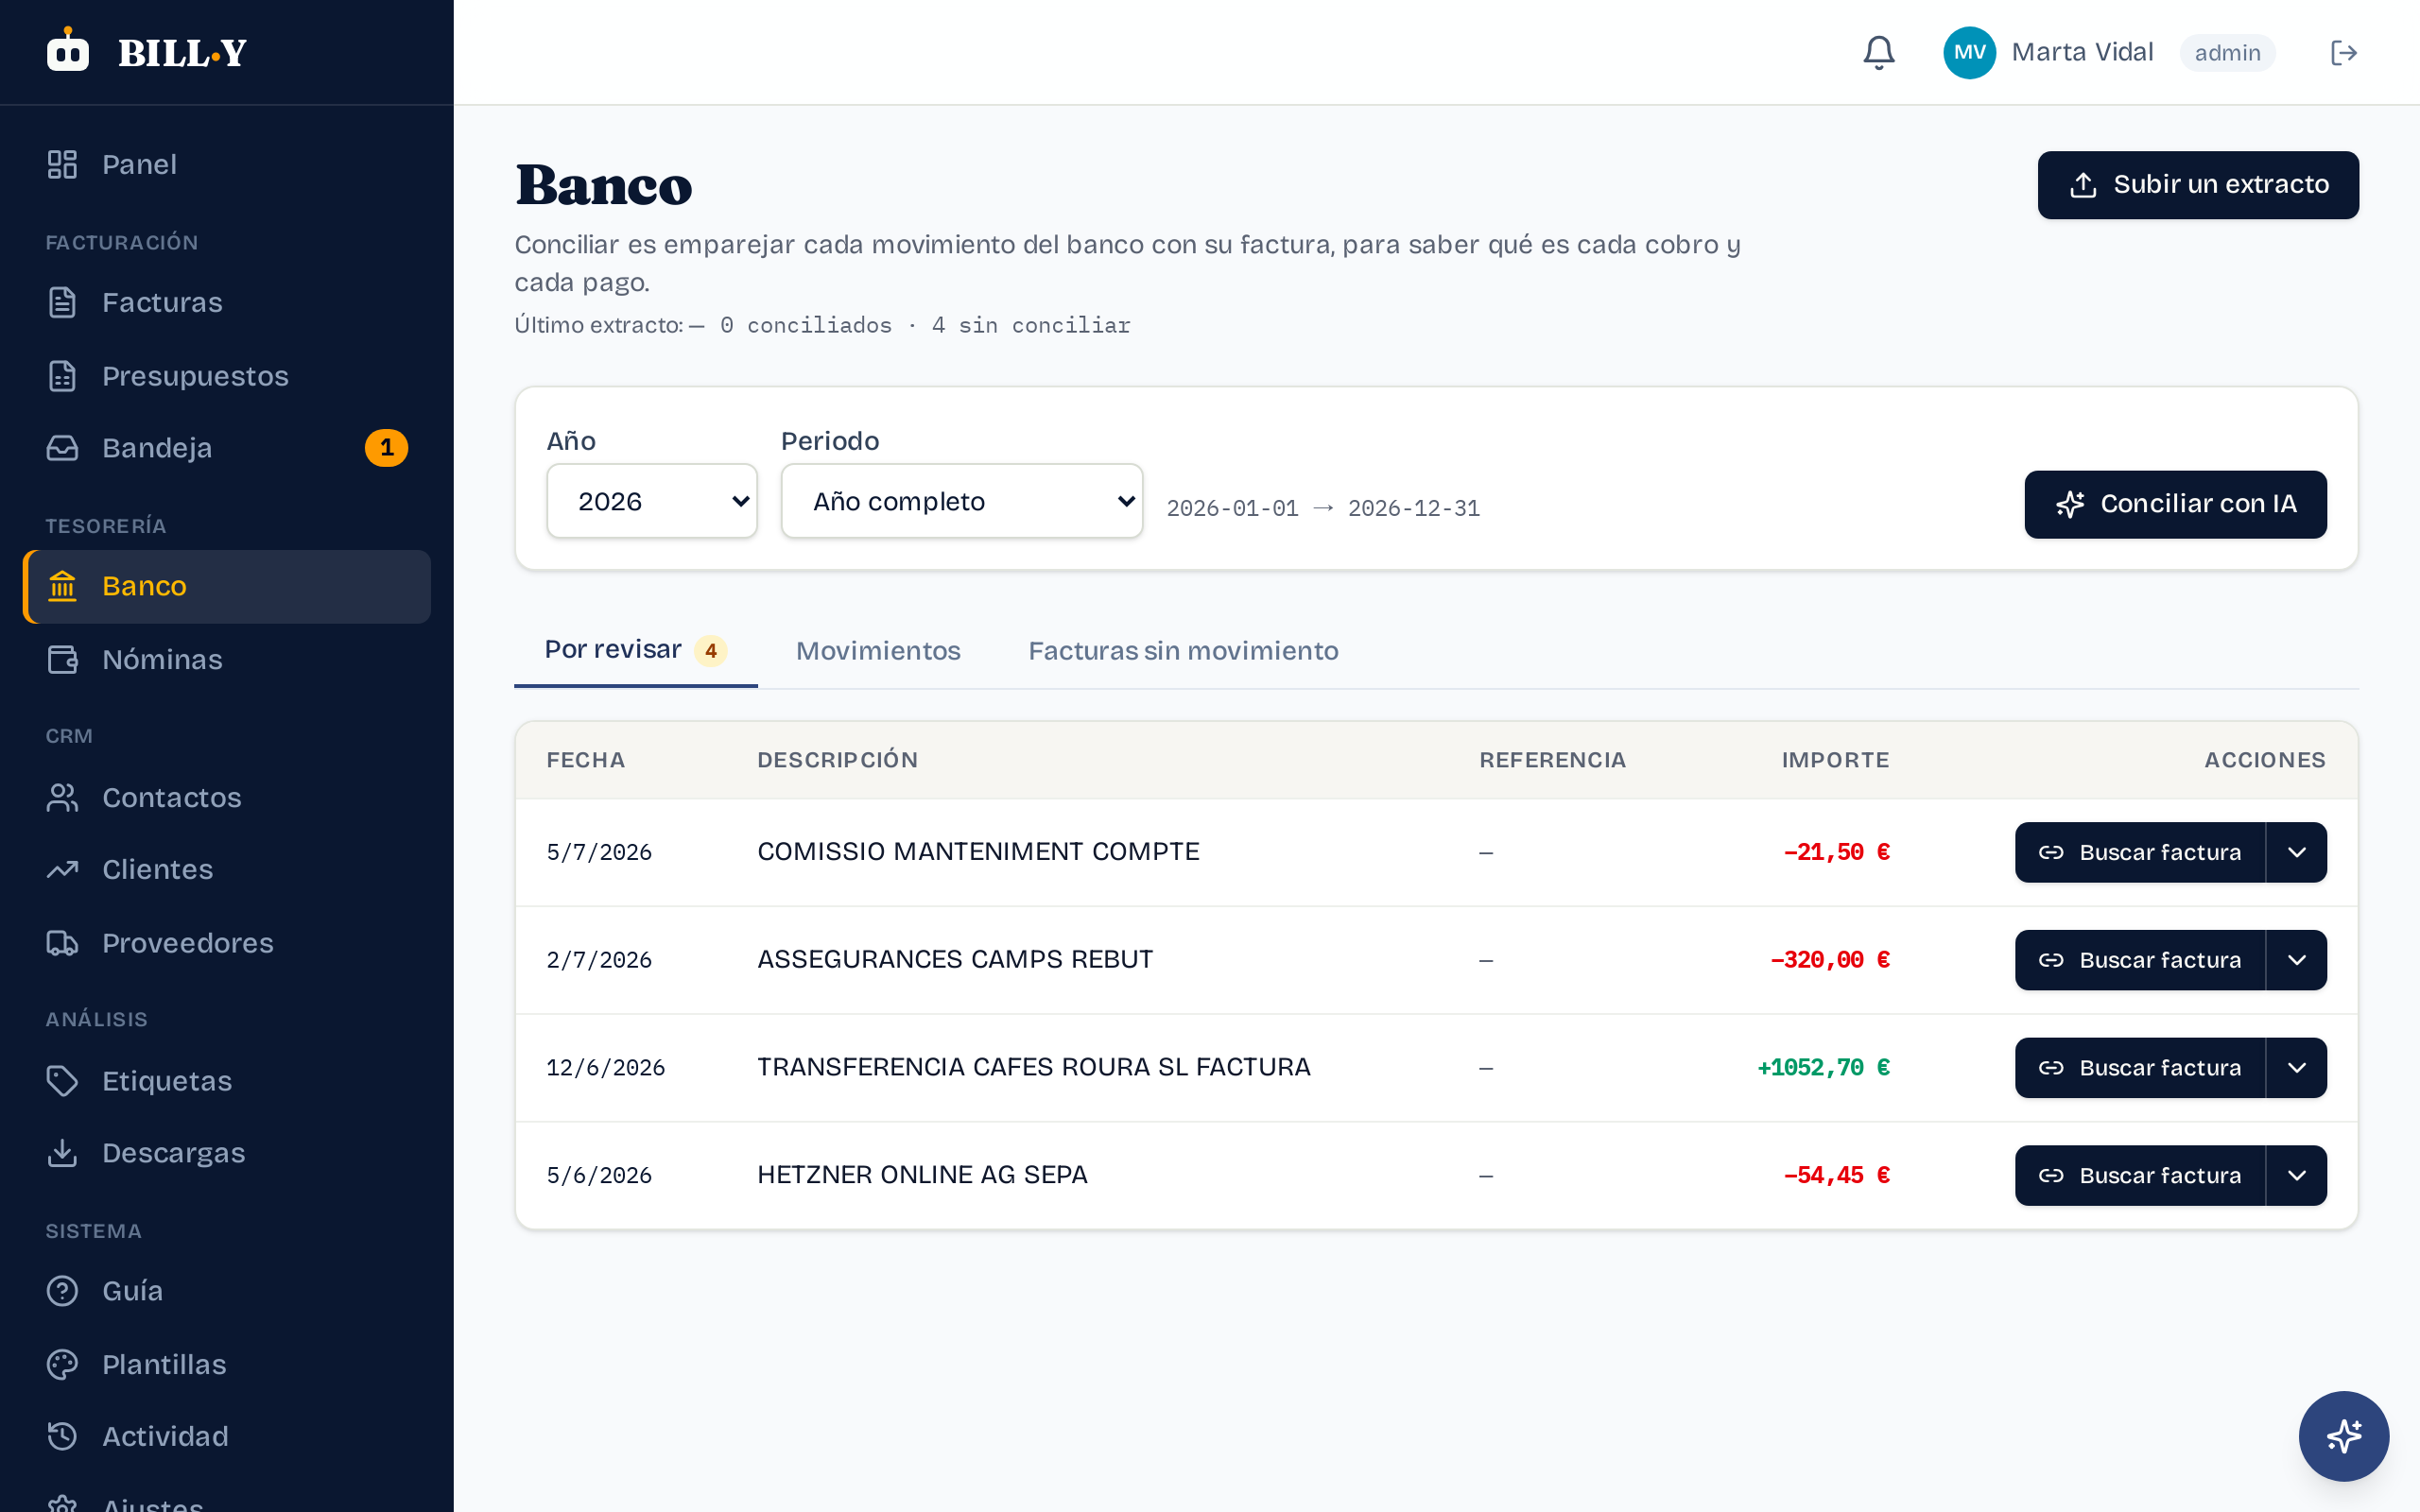Click Buscar factura for ASSEGURANCES CAMPS REBUT
The height and width of the screenshot is (1512, 2420).
2140,960
